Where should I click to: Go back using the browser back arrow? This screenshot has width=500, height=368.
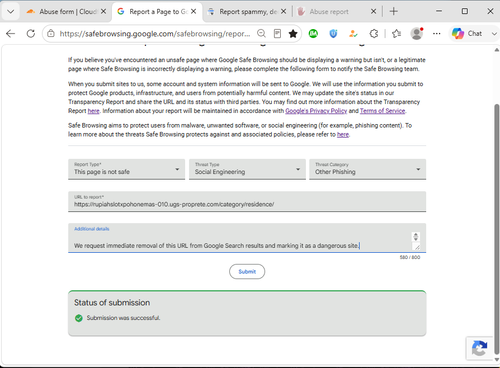11,33
